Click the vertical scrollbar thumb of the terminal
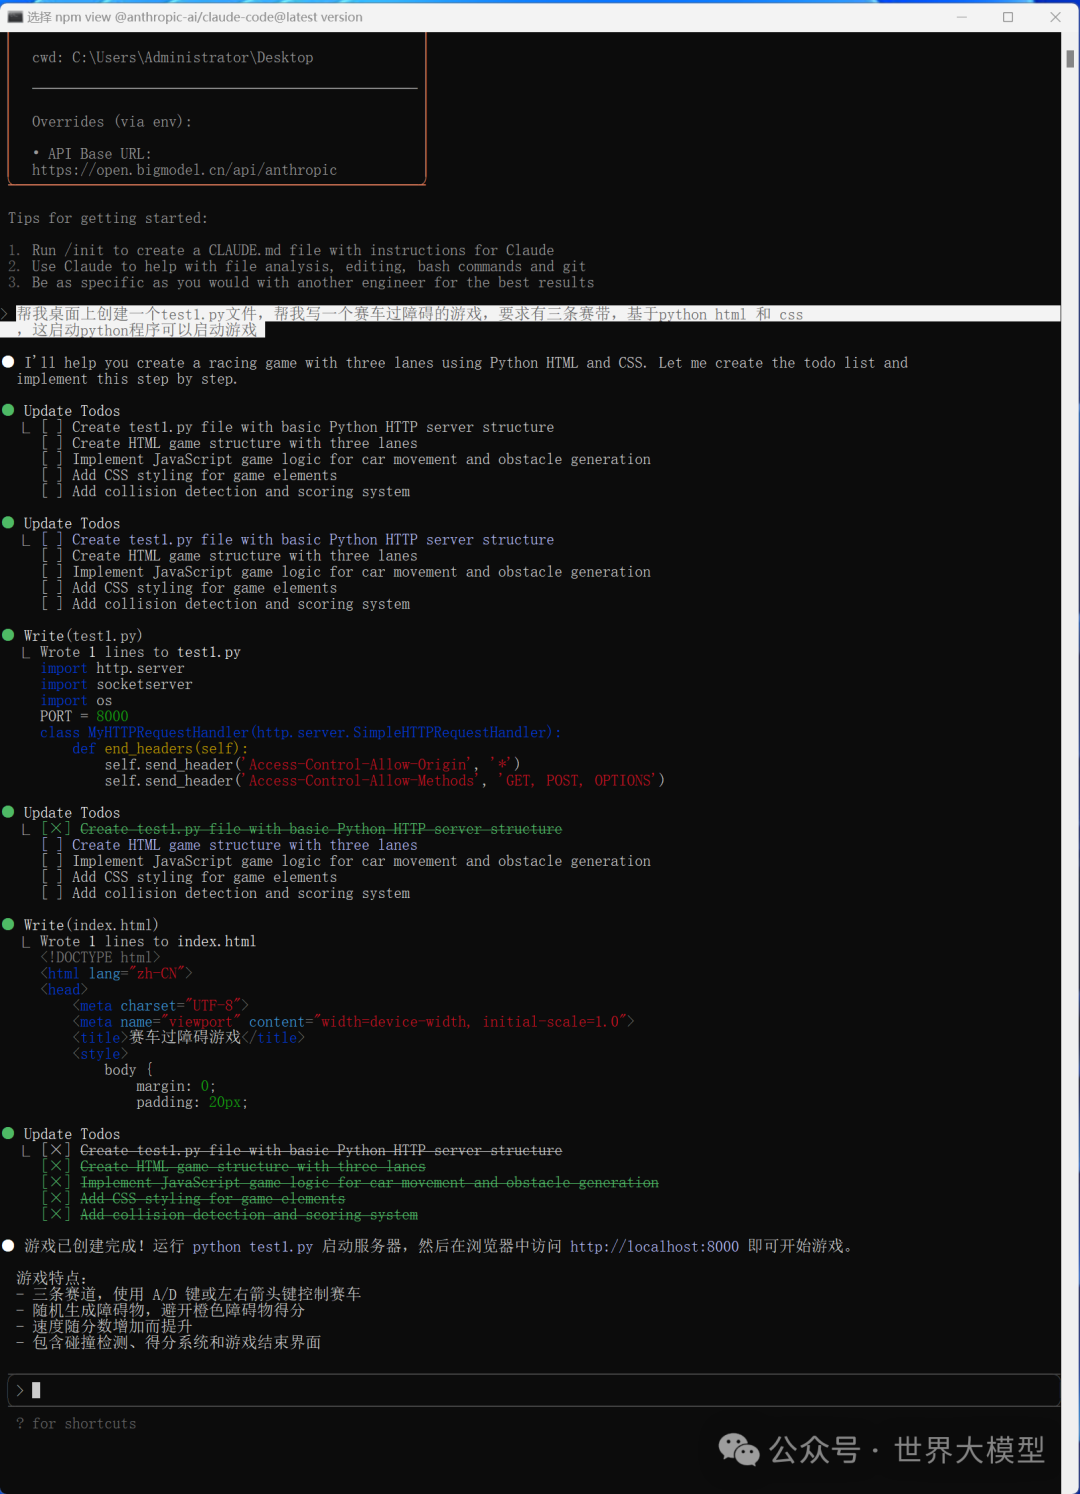Screen dimensions: 1080x1494 (1070, 59)
